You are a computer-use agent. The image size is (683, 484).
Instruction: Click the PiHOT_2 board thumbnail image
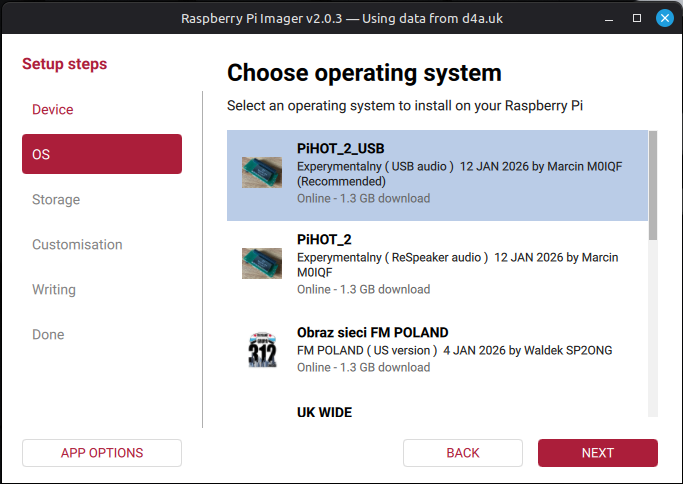(x=262, y=263)
